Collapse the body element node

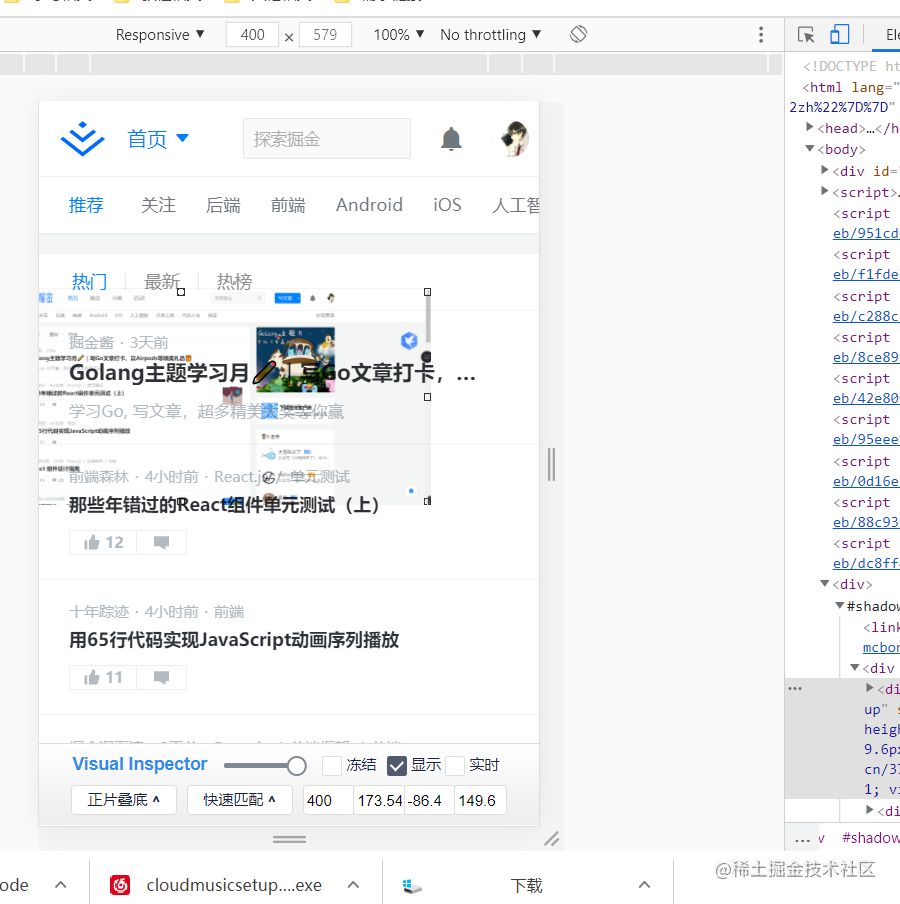[x=809, y=148]
